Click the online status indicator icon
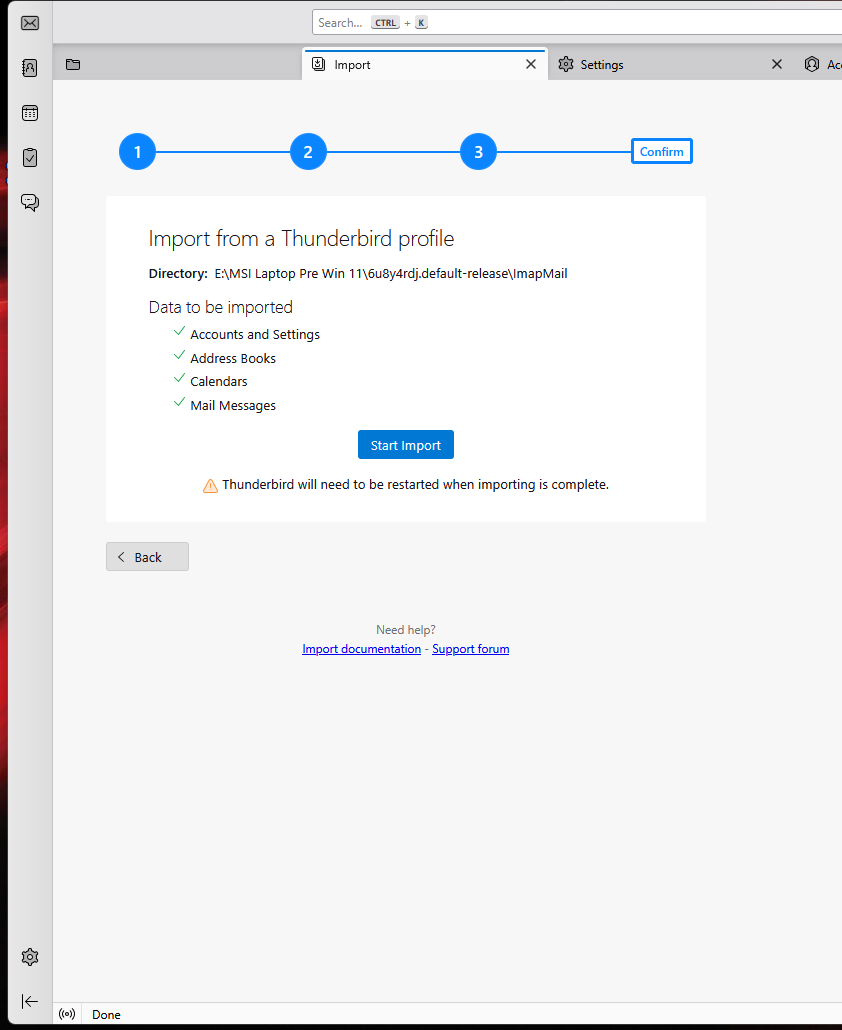Image resolution: width=842 pixels, height=1030 pixels. tap(67, 1014)
